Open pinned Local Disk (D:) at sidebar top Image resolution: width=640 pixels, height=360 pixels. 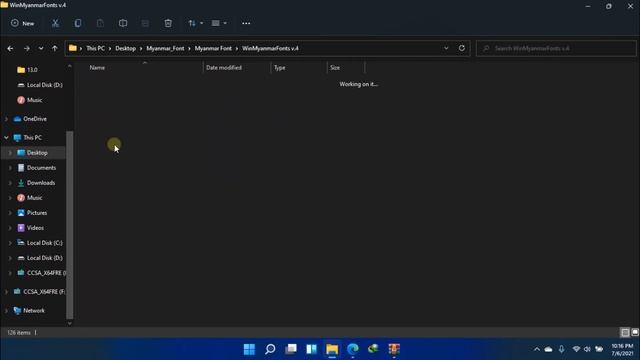tap(40, 85)
